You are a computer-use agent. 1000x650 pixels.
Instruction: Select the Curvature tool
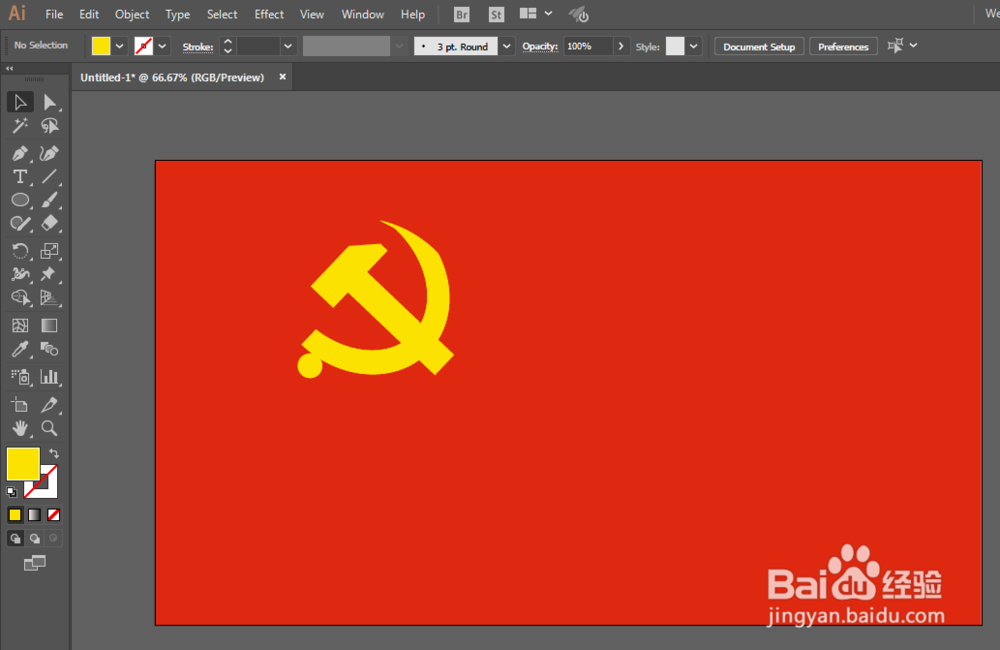(50, 153)
